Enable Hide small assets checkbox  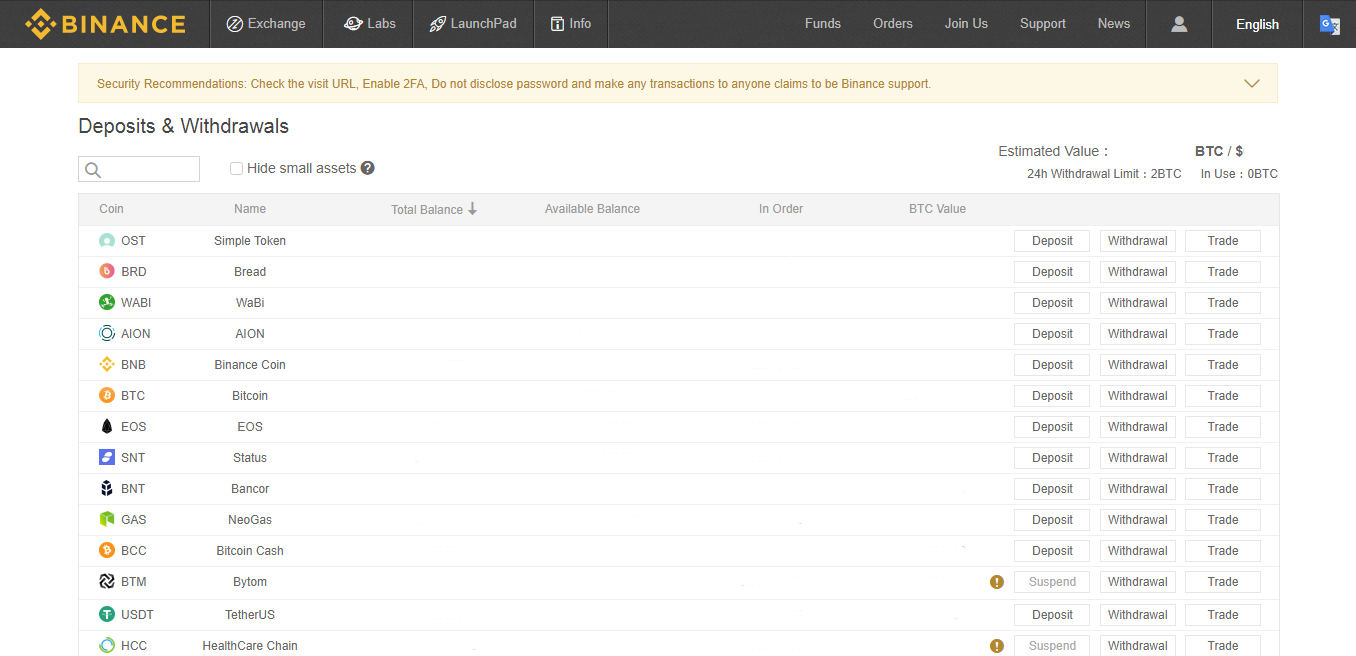(237, 169)
